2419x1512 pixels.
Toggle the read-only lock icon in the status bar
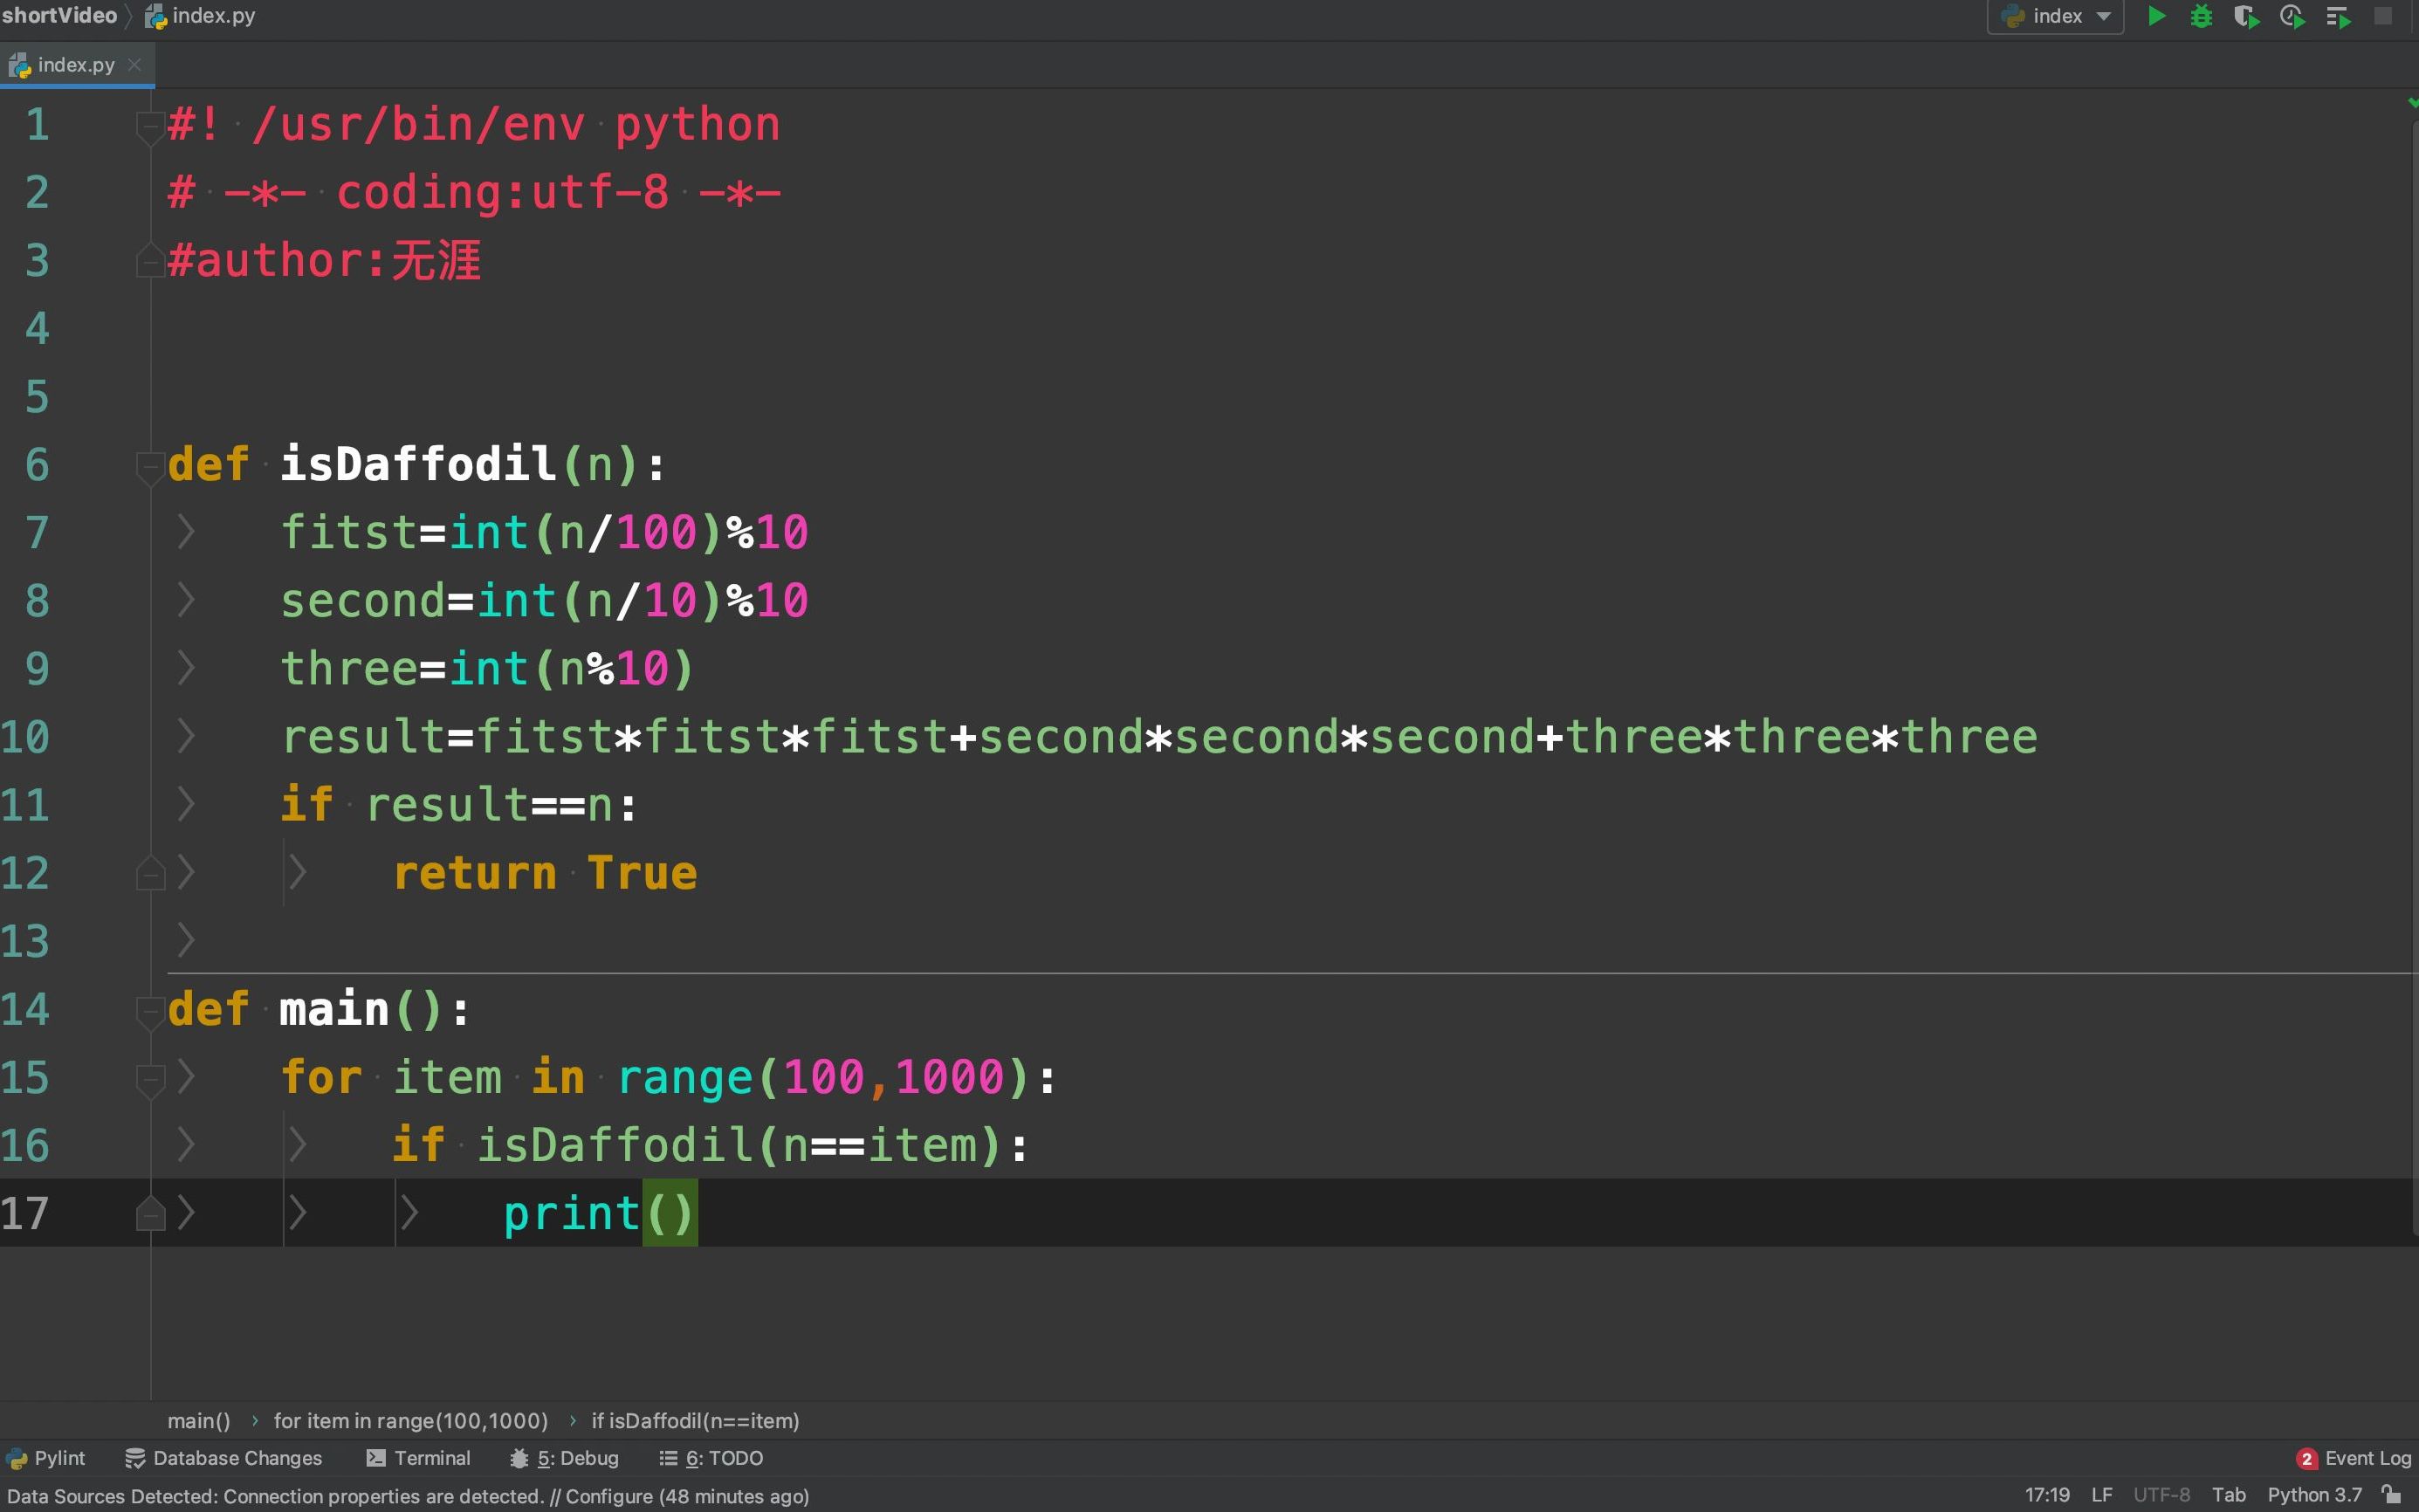point(2392,1495)
